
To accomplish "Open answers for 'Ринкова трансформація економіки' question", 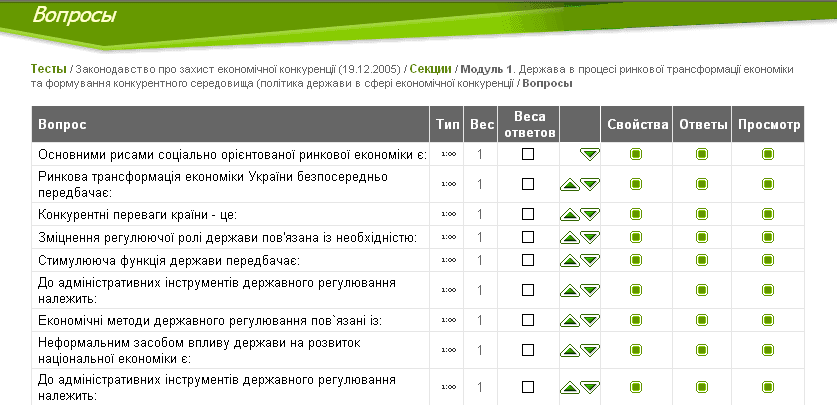I will (702, 184).
